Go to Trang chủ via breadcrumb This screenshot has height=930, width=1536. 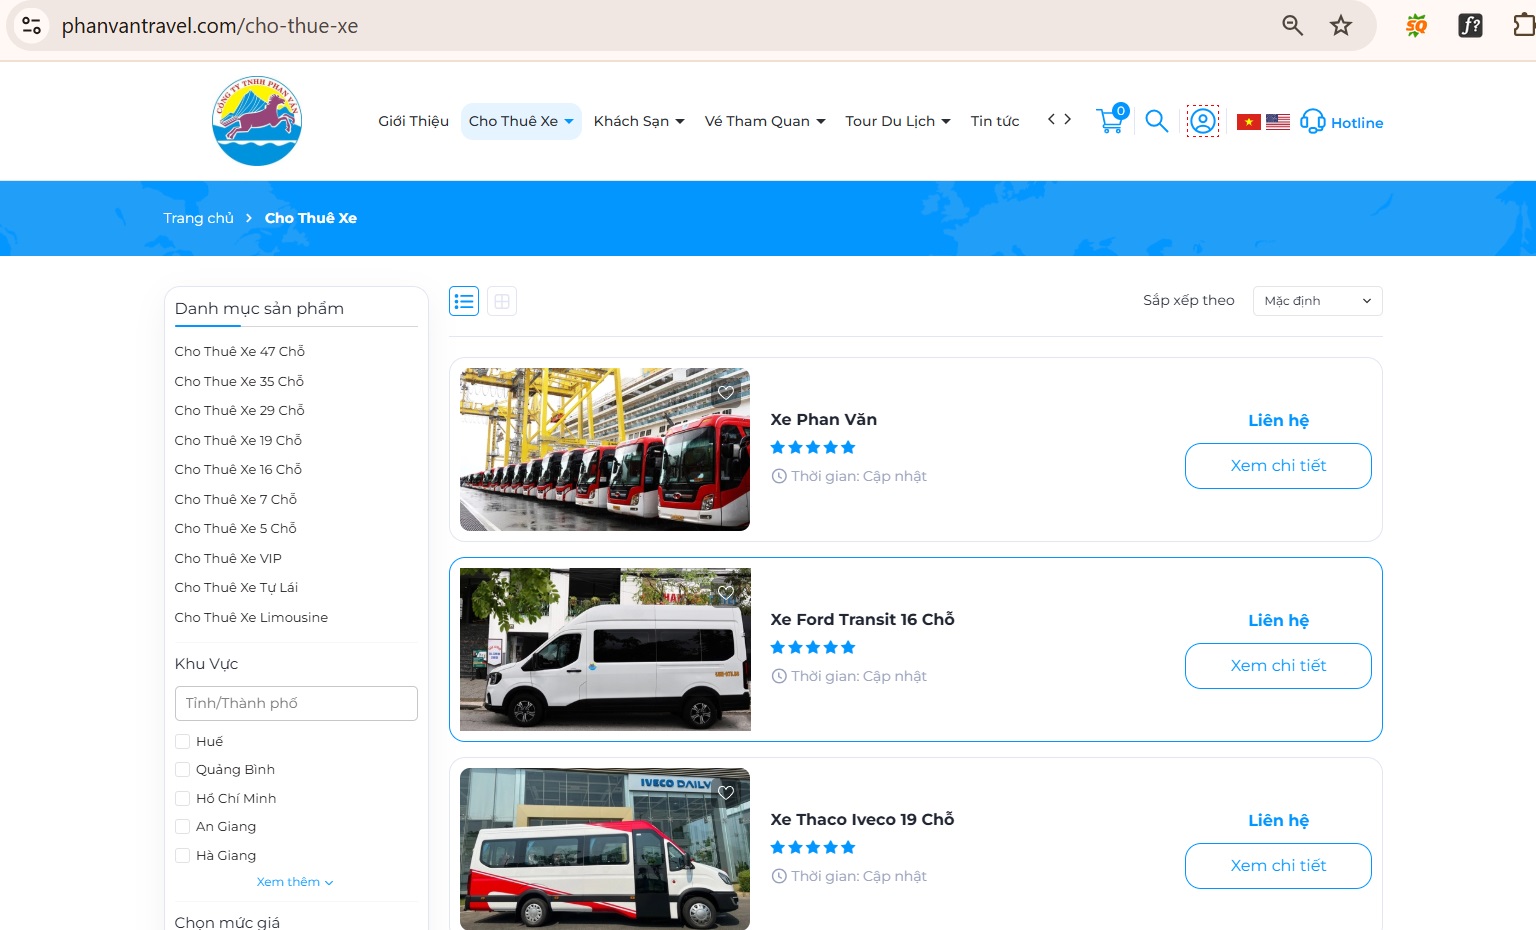click(x=197, y=217)
